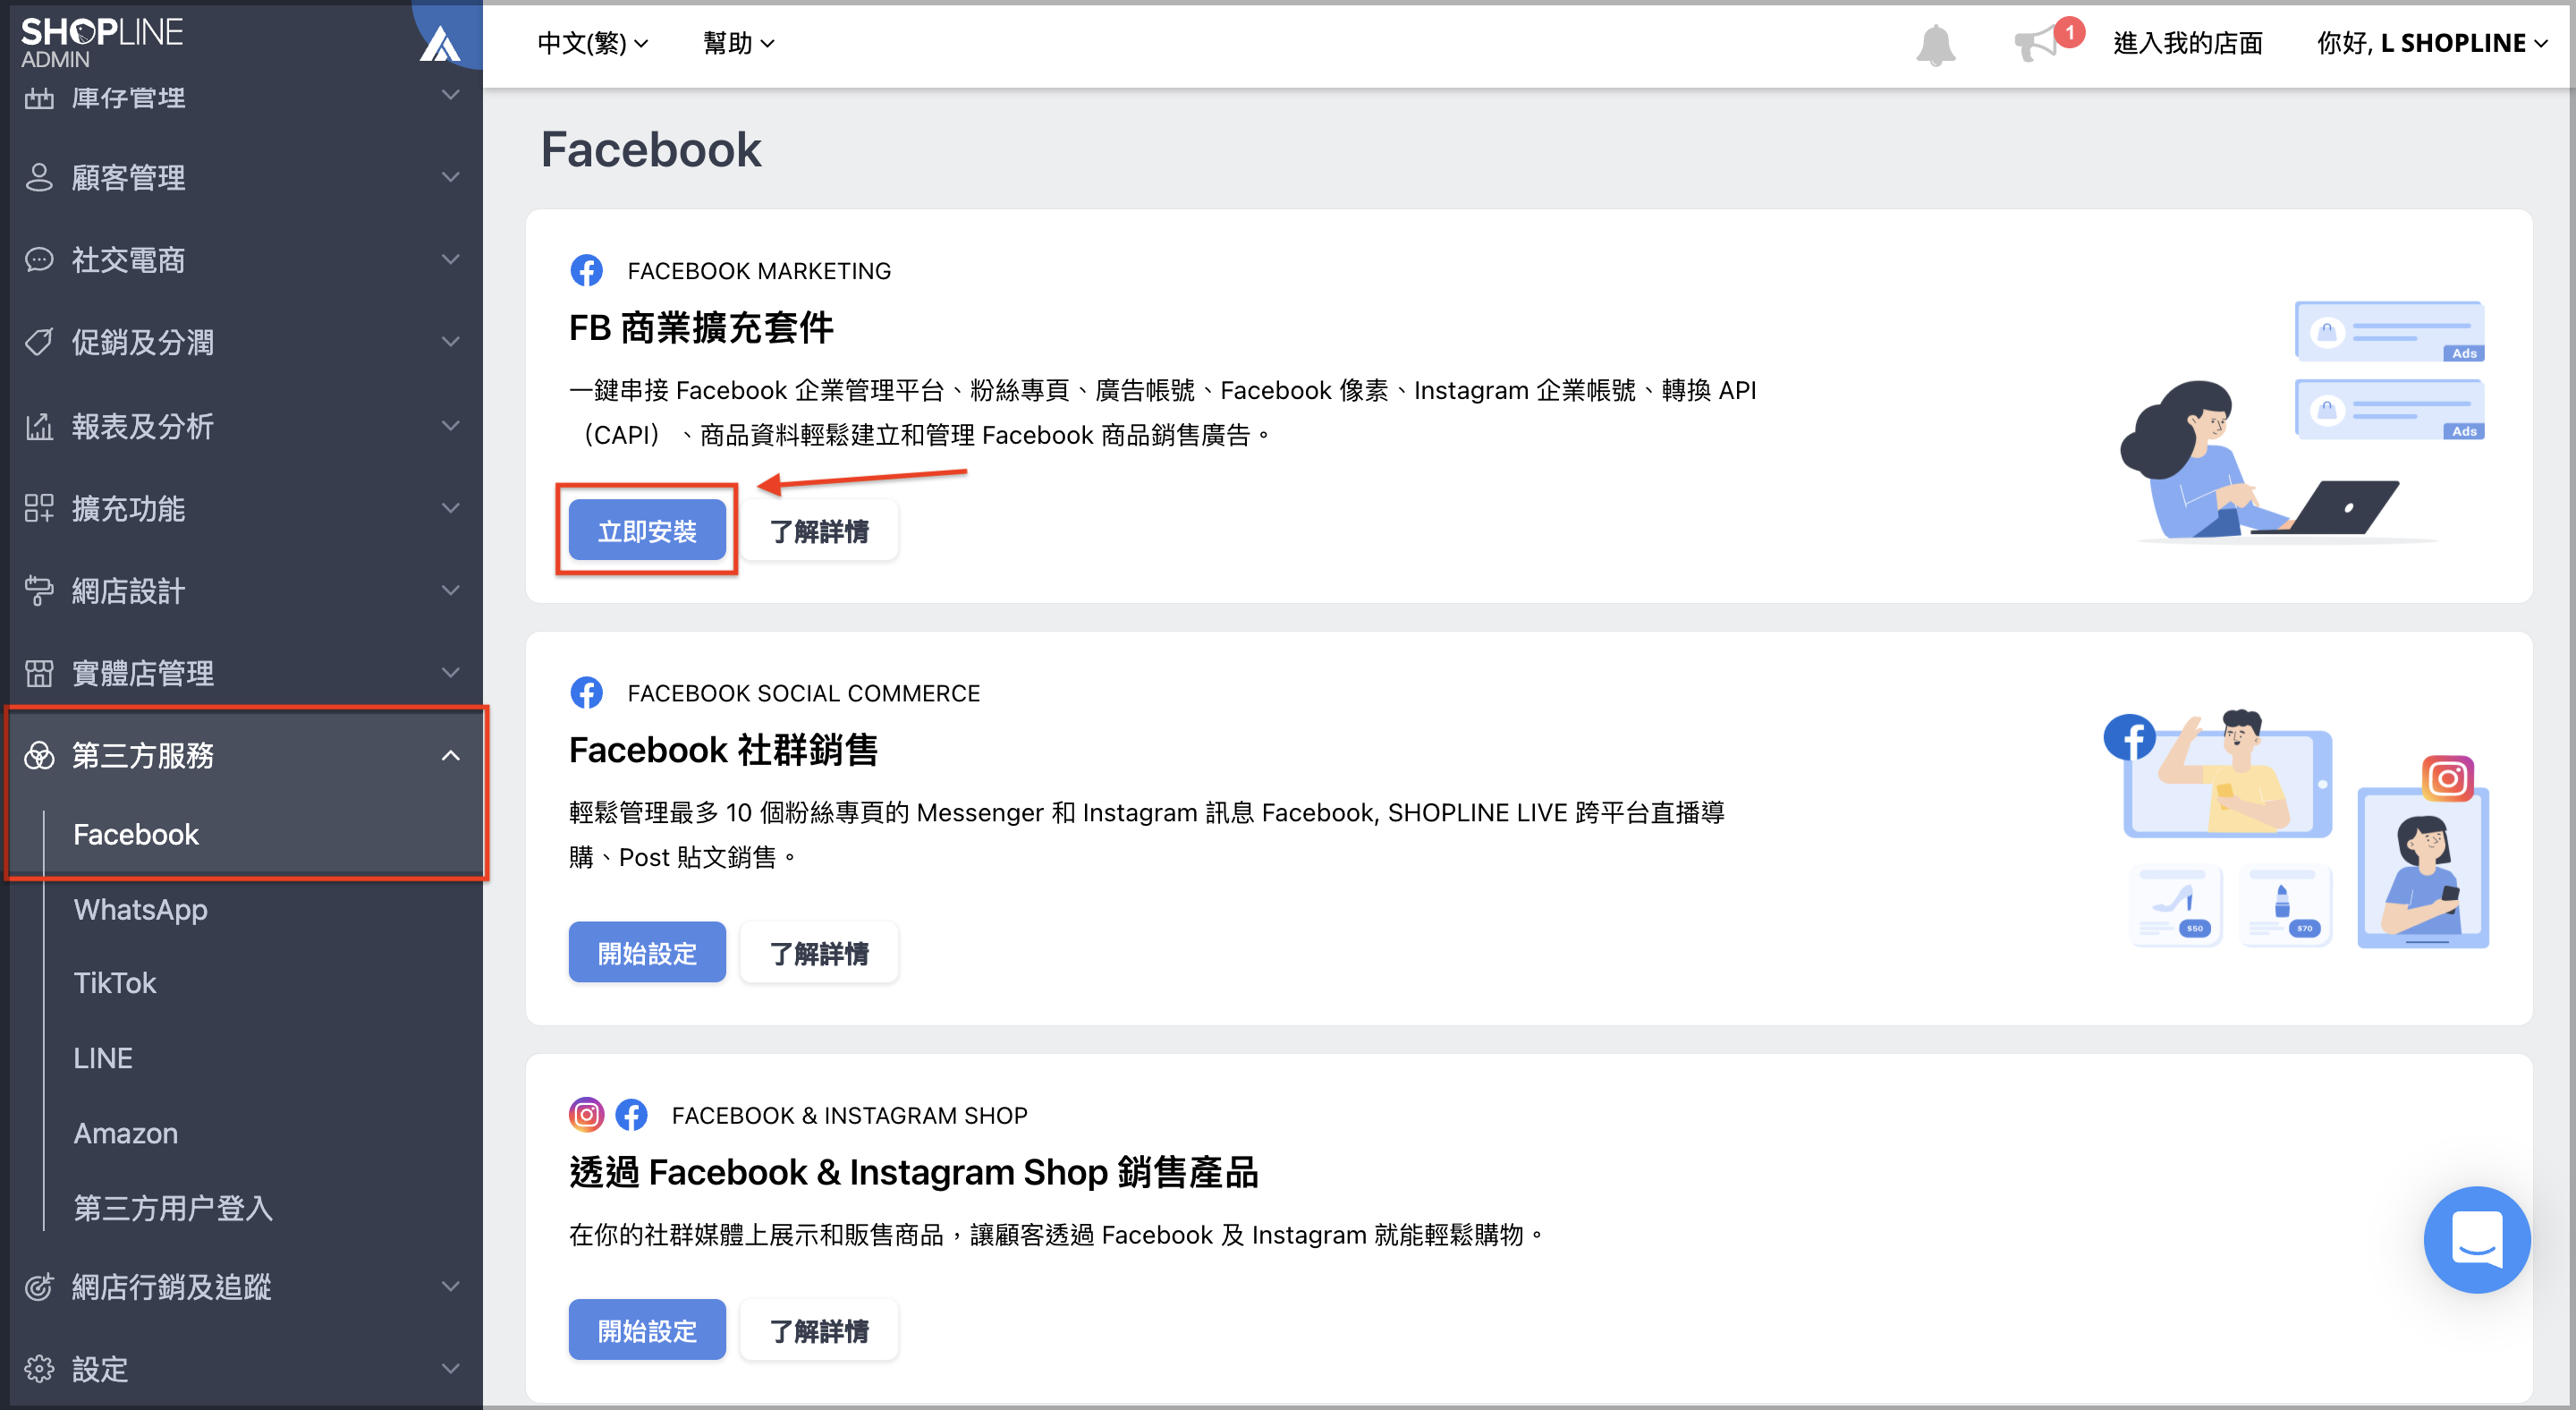
Task: Click the Instagram icon in the Shop section
Action: (587, 1114)
